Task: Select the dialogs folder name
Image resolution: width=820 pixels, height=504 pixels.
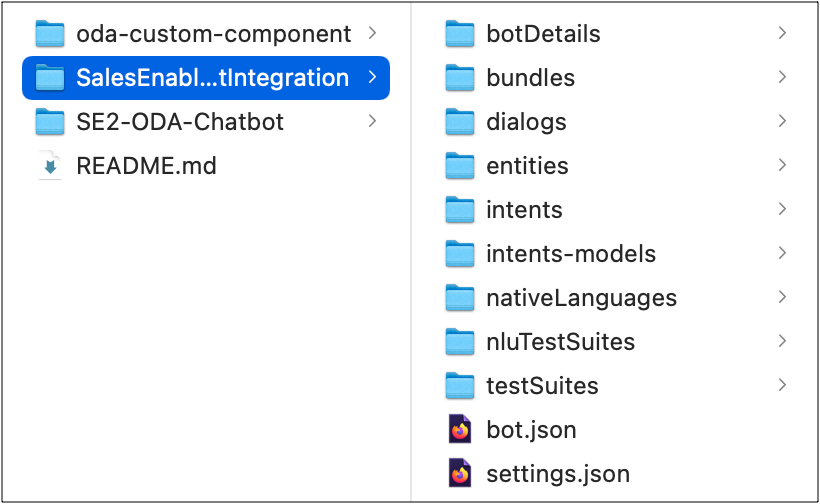Action: [526, 122]
